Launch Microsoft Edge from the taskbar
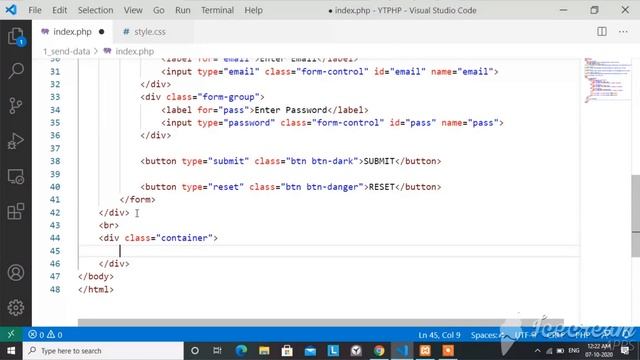The width and height of the screenshot is (640, 360). tap(241, 351)
